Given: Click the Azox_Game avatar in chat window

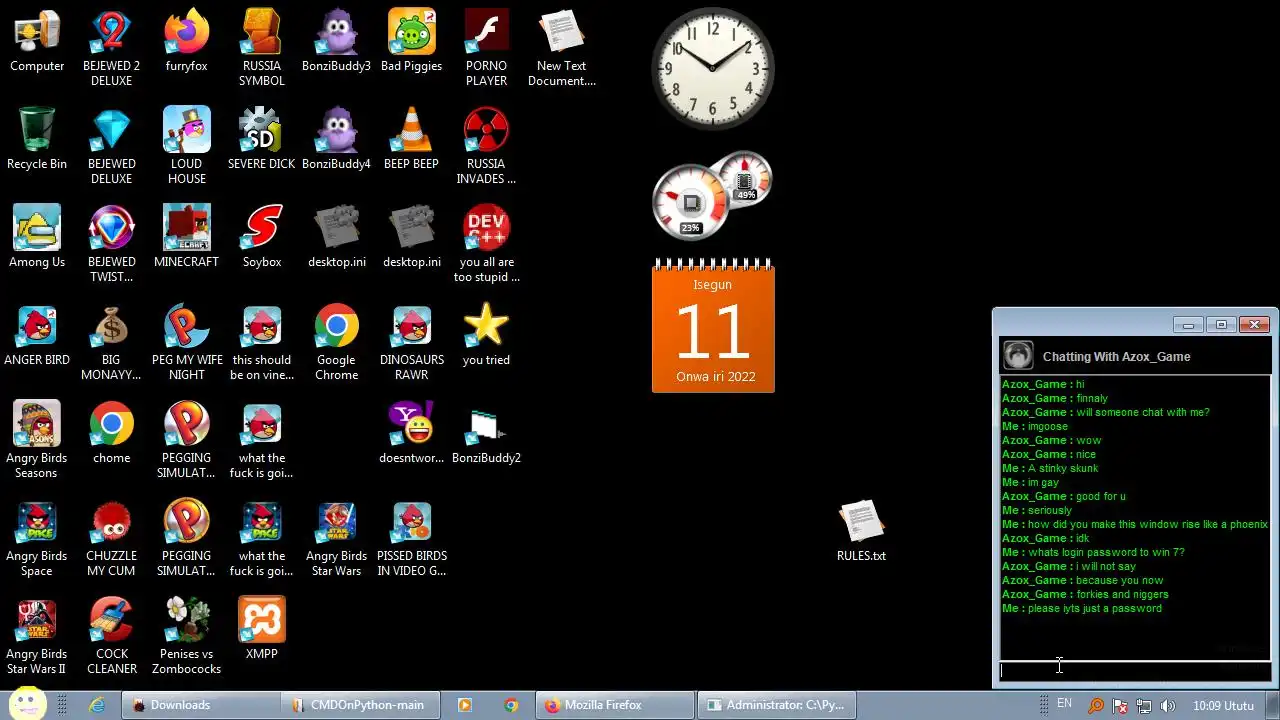Looking at the screenshot, I should pos(1018,356).
